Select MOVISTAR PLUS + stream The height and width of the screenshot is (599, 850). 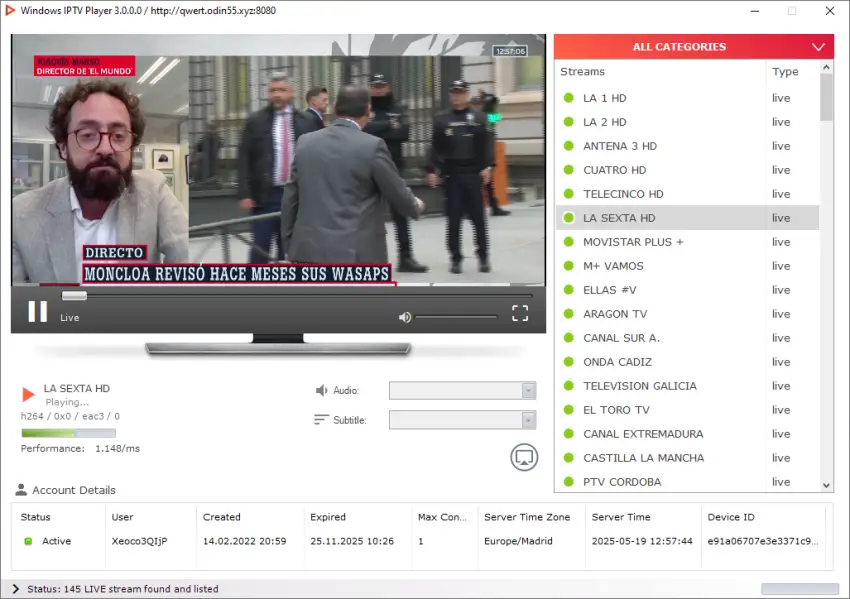tap(687, 242)
